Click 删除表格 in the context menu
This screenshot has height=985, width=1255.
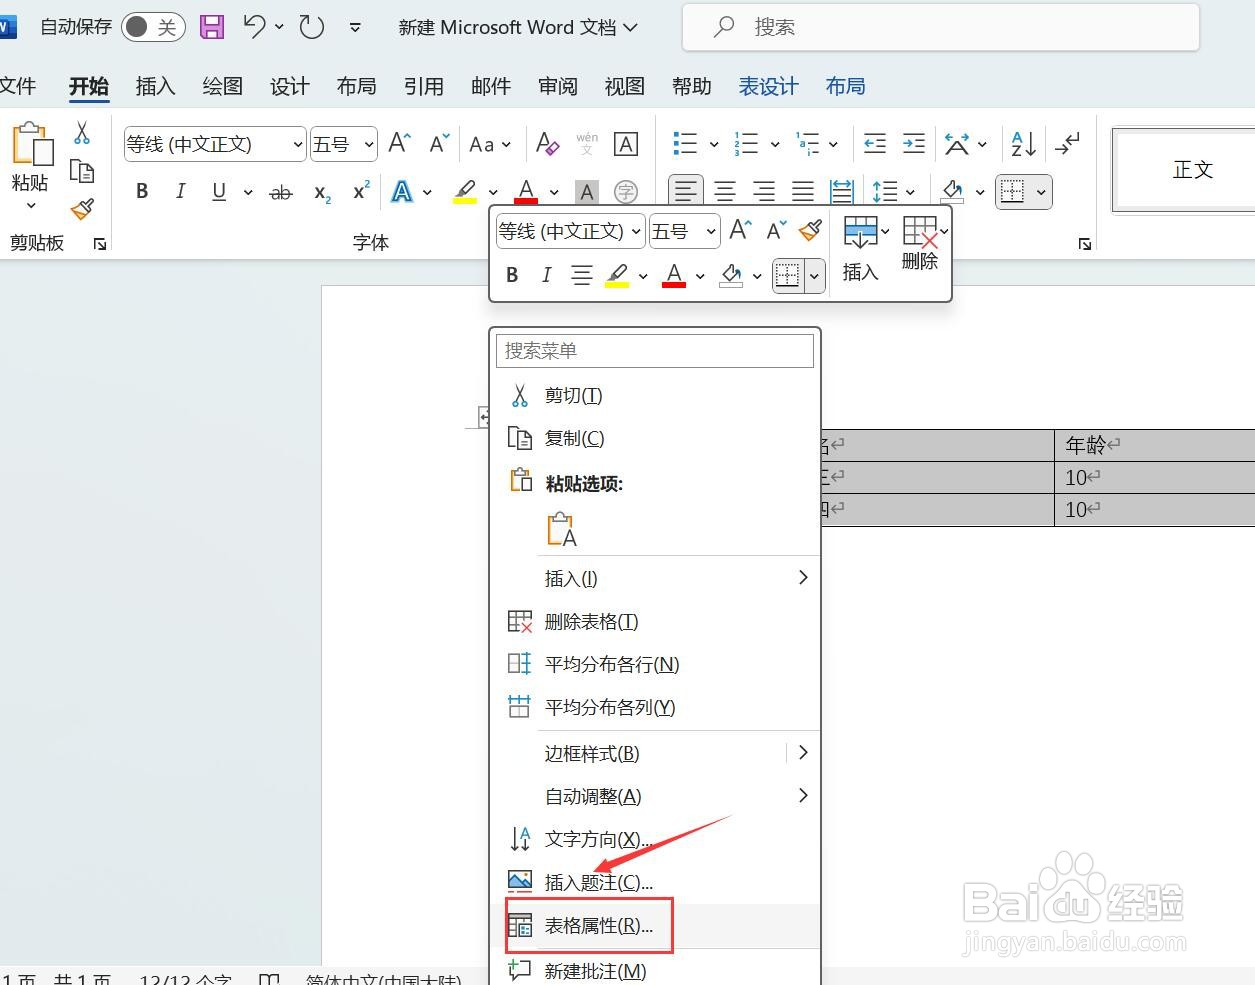[590, 621]
